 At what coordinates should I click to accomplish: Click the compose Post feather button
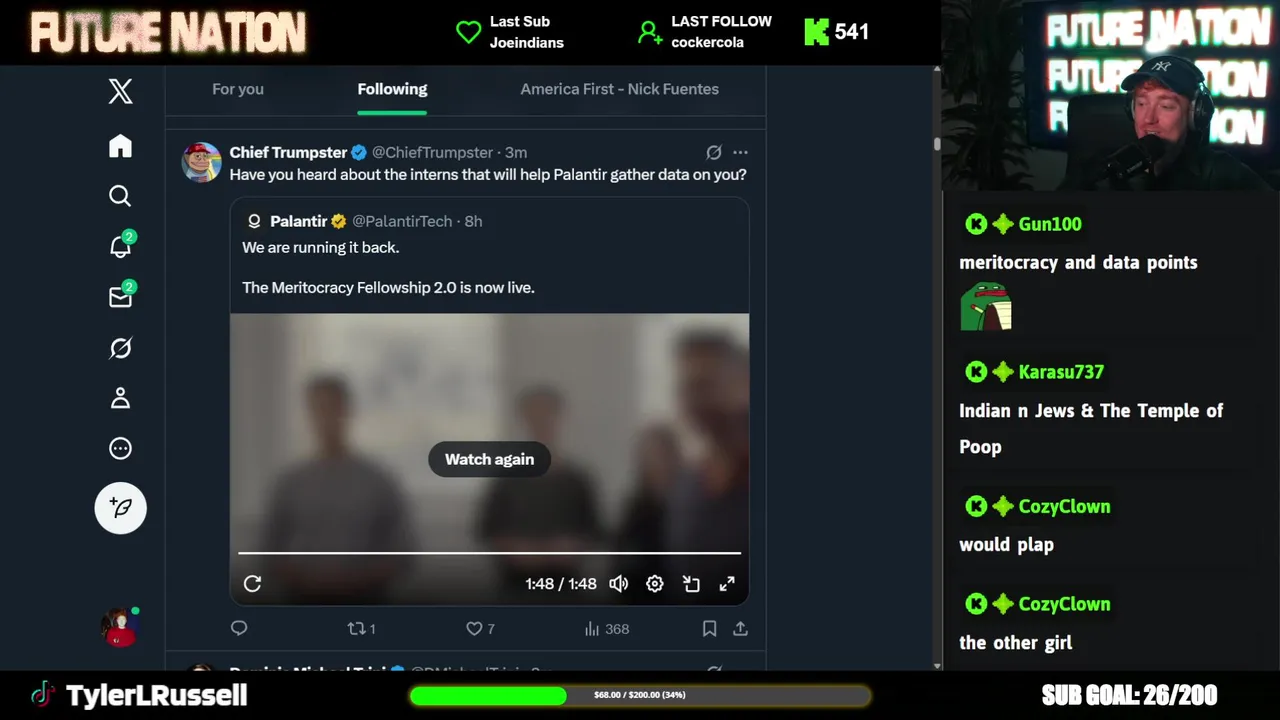pos(121,508)
